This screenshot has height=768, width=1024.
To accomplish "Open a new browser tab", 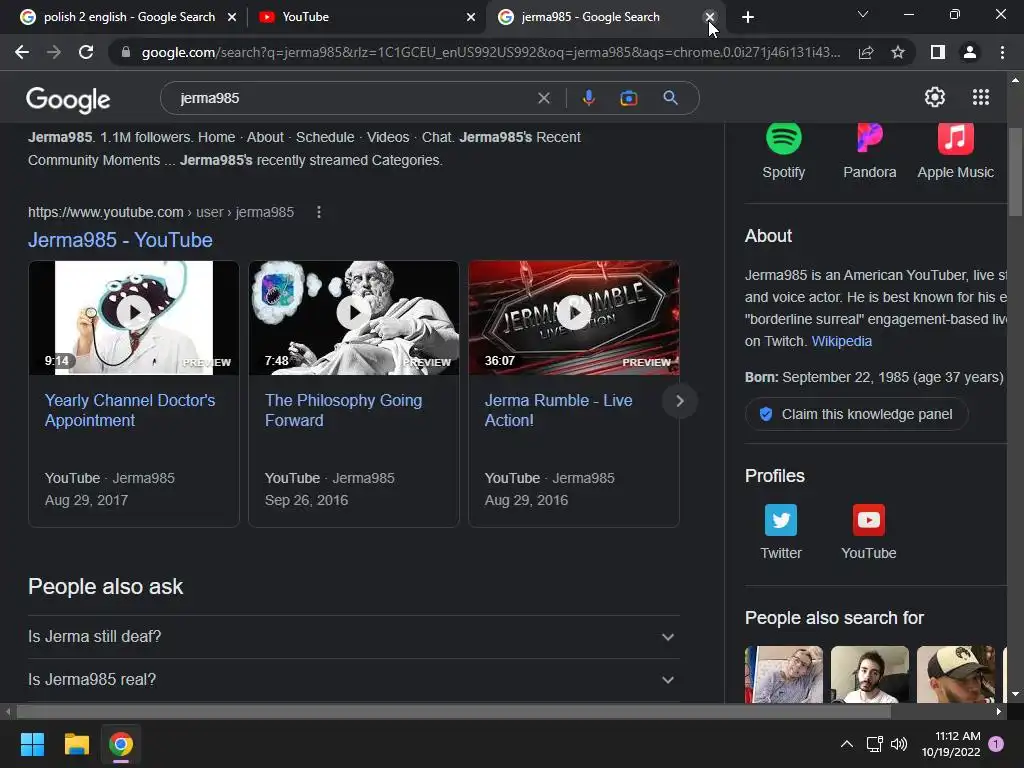I will (x=748, y=17).
